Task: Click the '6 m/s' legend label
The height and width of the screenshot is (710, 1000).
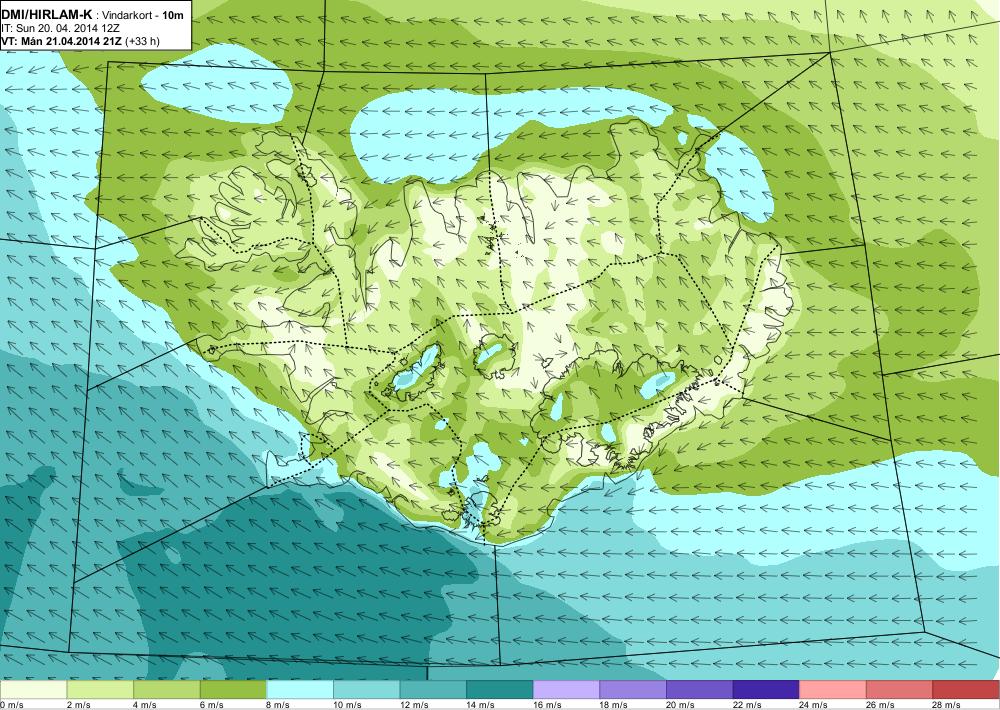Action: [211, 705]
